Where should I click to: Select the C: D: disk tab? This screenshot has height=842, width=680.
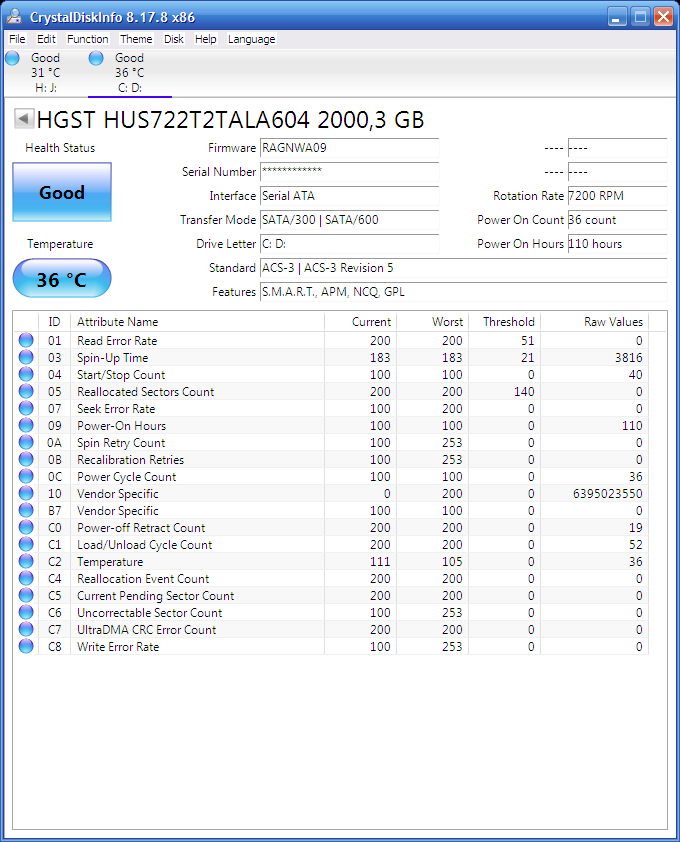tap(129, 73)
